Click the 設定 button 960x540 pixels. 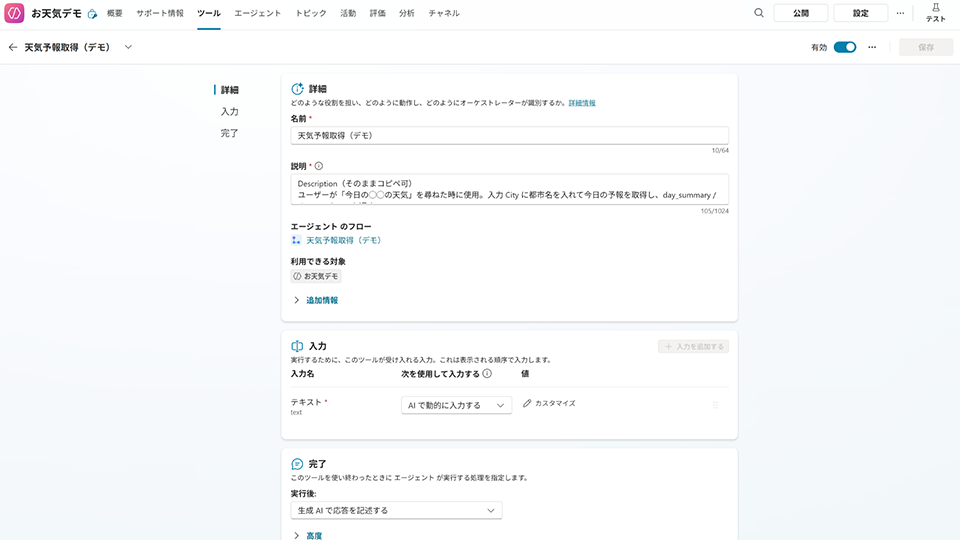(x=860, y=13)
